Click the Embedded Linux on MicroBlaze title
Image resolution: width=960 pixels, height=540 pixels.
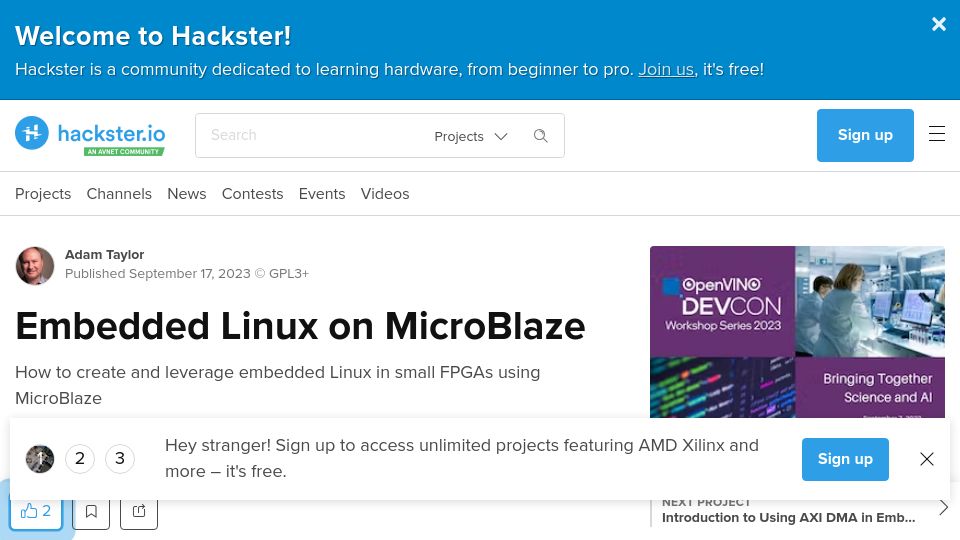coord(300,326)
